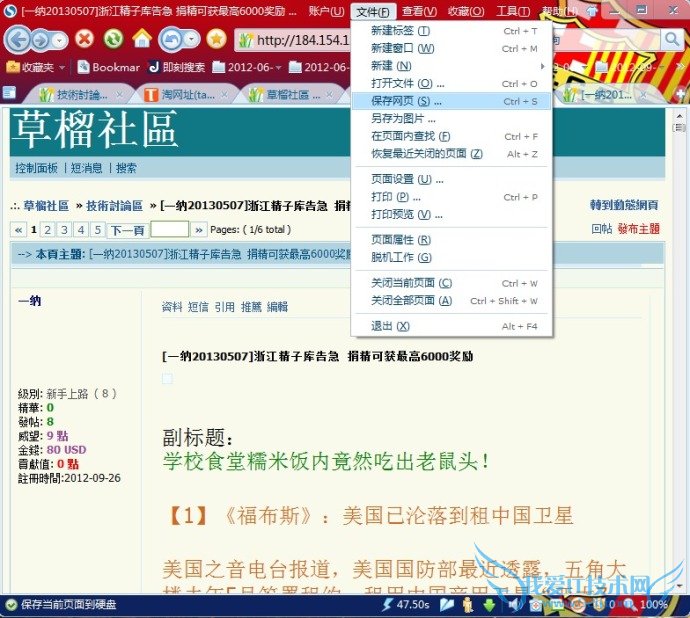This screenshot has height=618, width=690.
Task: Click the 短消息 link
Action: coord(87,168)
